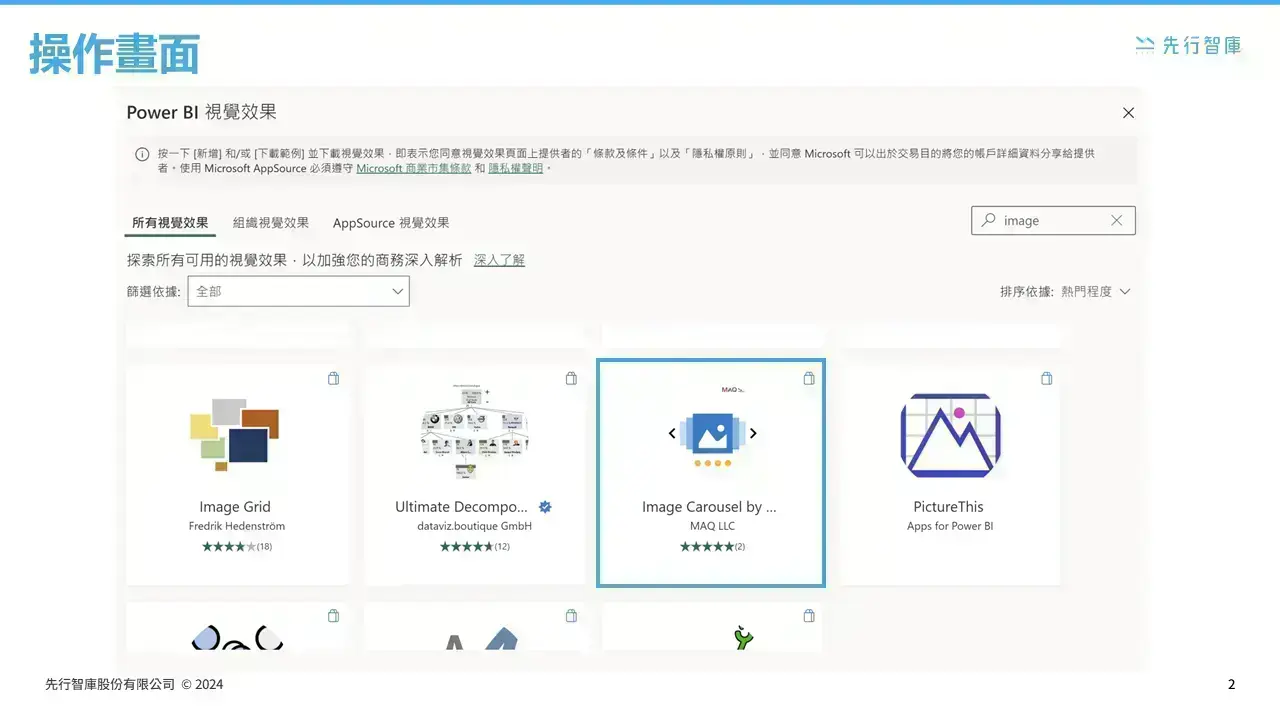Click the Image Carousel by ... title
Screen dimensions: 1280x720
709,507
